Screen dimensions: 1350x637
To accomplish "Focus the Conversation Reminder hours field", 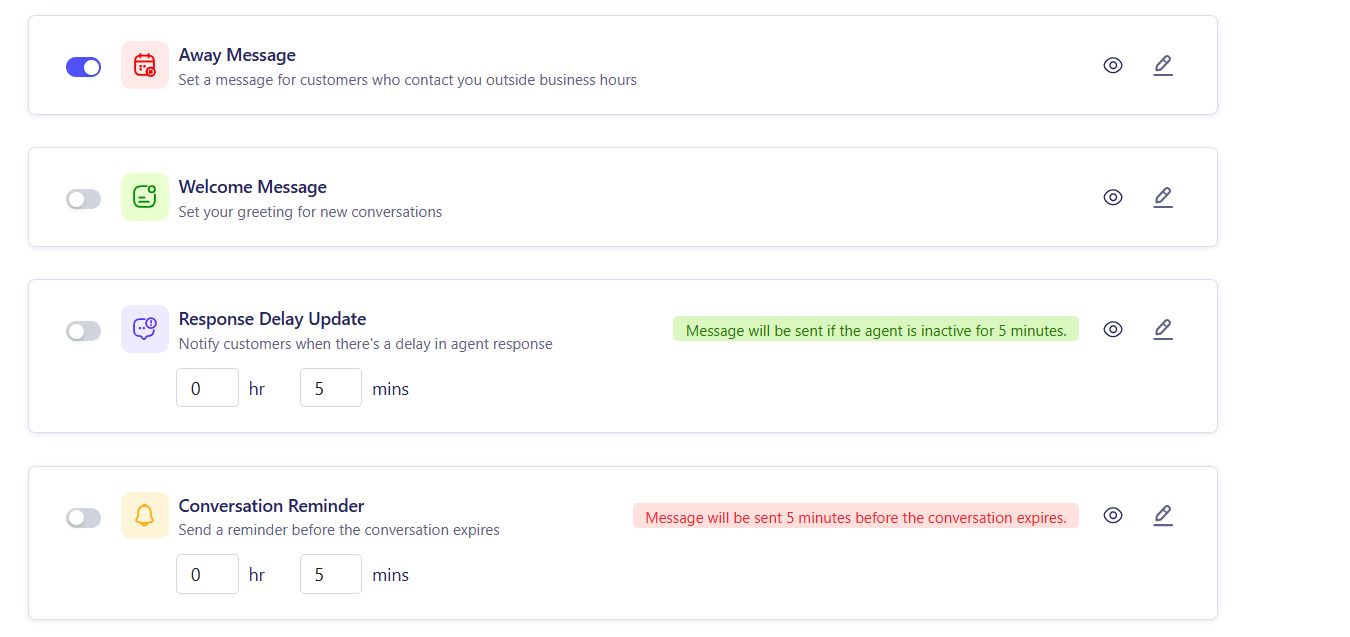I will tap(207, 575).
